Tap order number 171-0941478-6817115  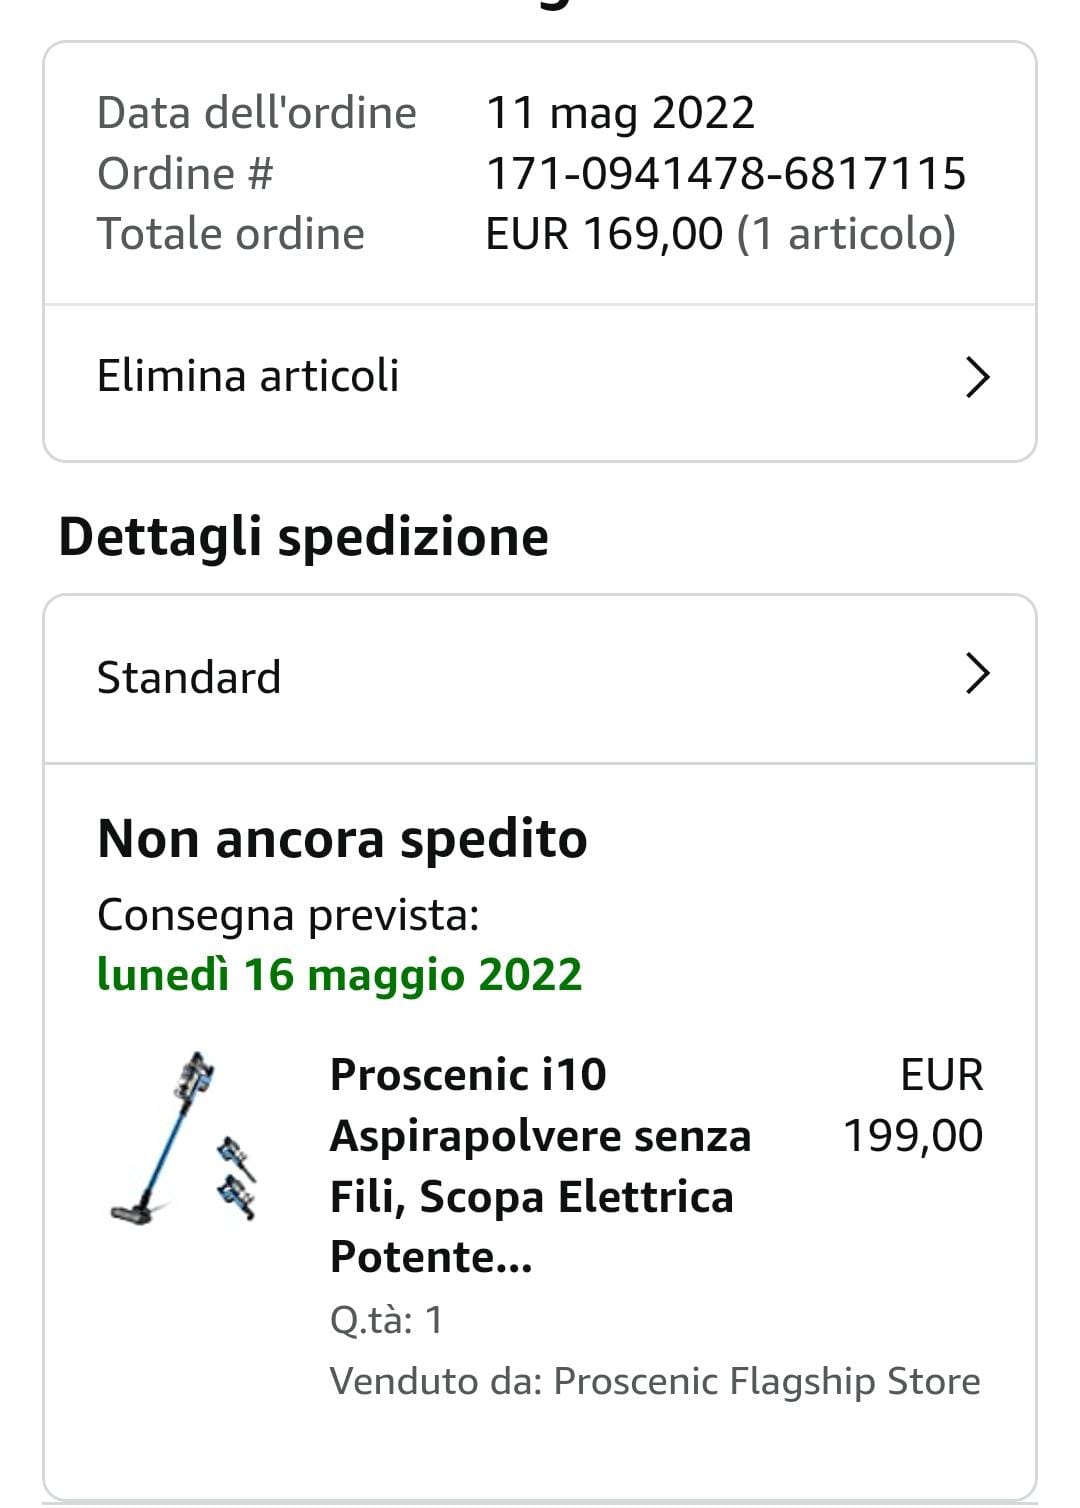(x=725, y=173)
